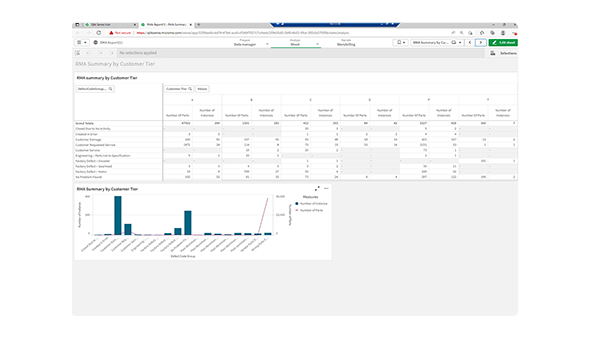Click the Number of Instance legend swatch
590x360 pixels.
tap(297, 204)
